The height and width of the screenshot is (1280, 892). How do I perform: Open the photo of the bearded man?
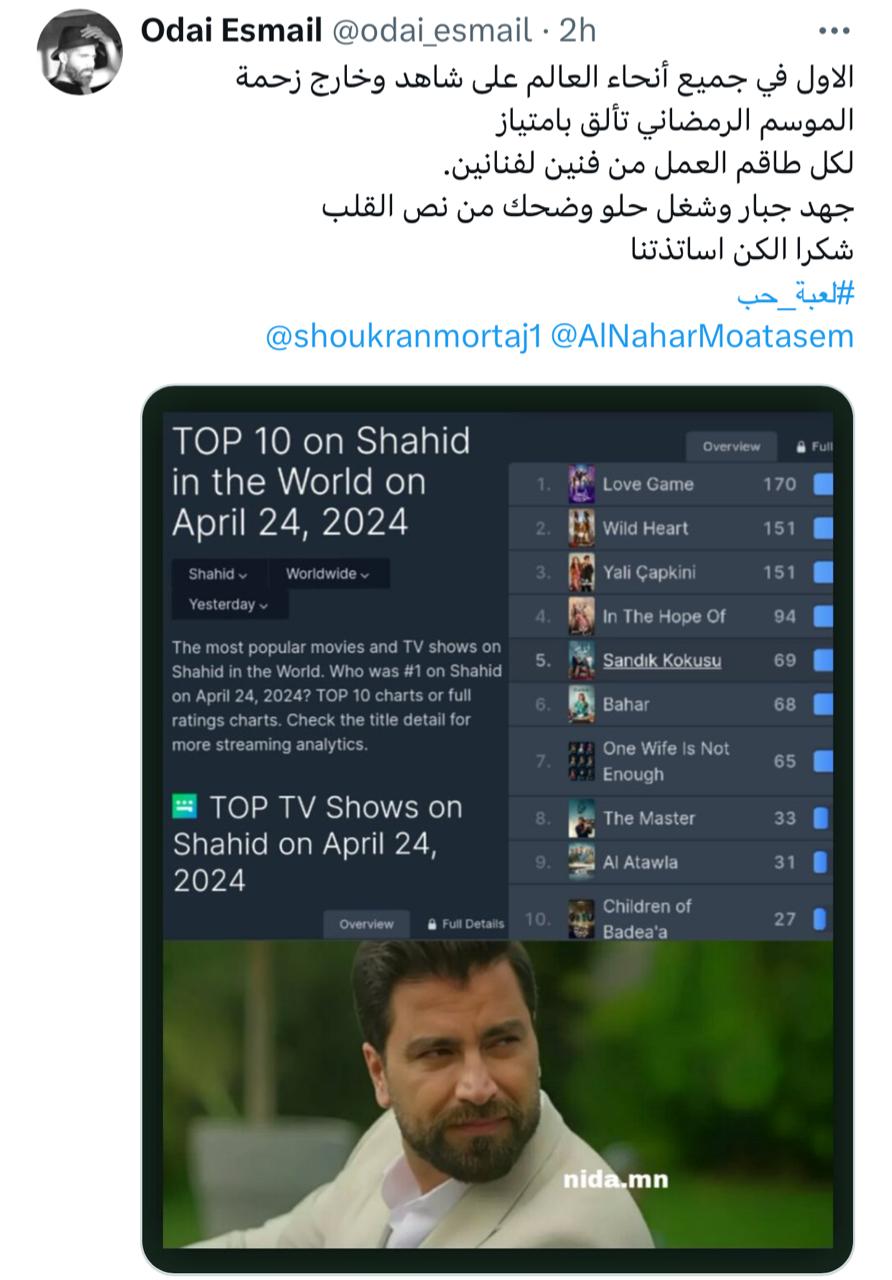coord(497,1095)
